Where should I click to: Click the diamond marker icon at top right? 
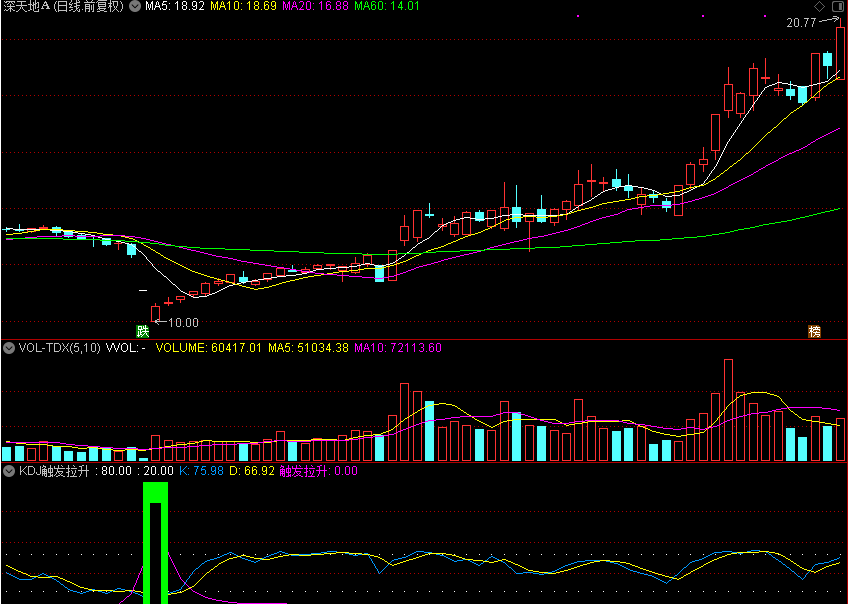click(819, 6)
